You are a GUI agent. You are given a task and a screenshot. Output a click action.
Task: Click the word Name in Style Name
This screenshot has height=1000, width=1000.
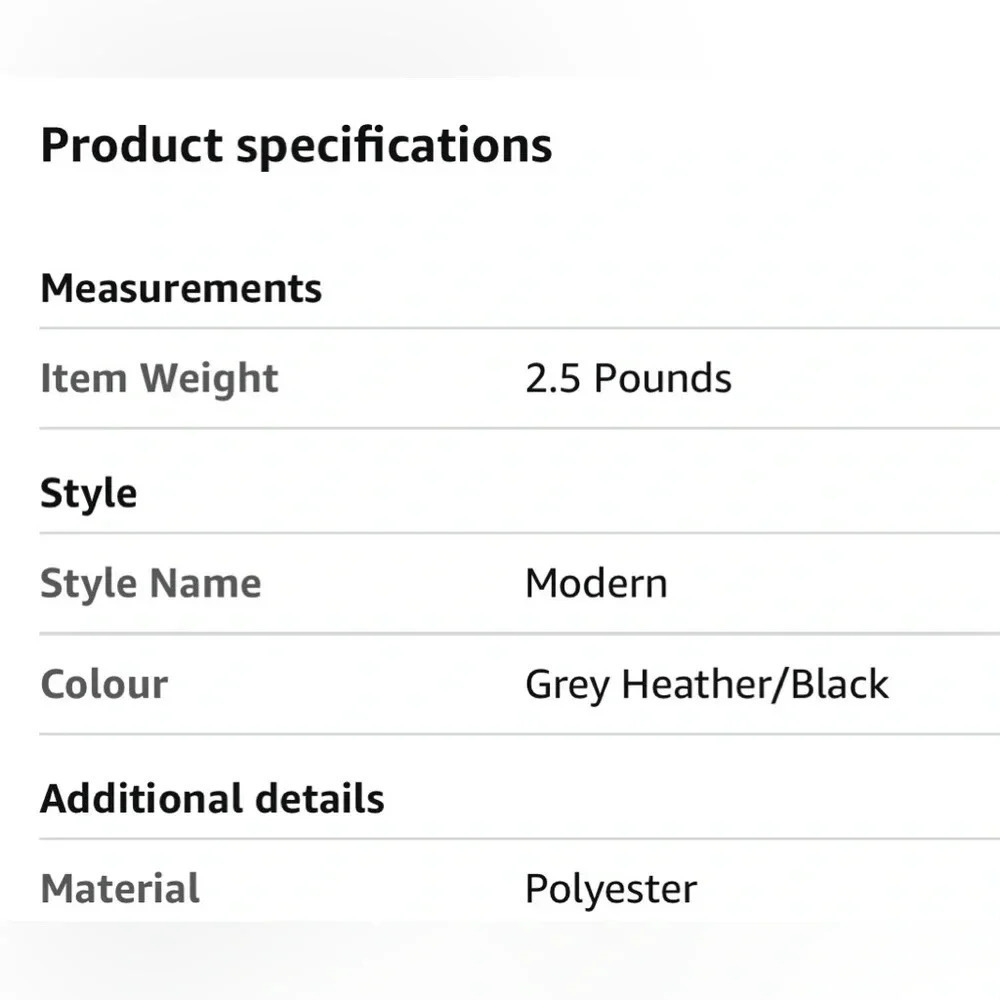click(205, 584)
